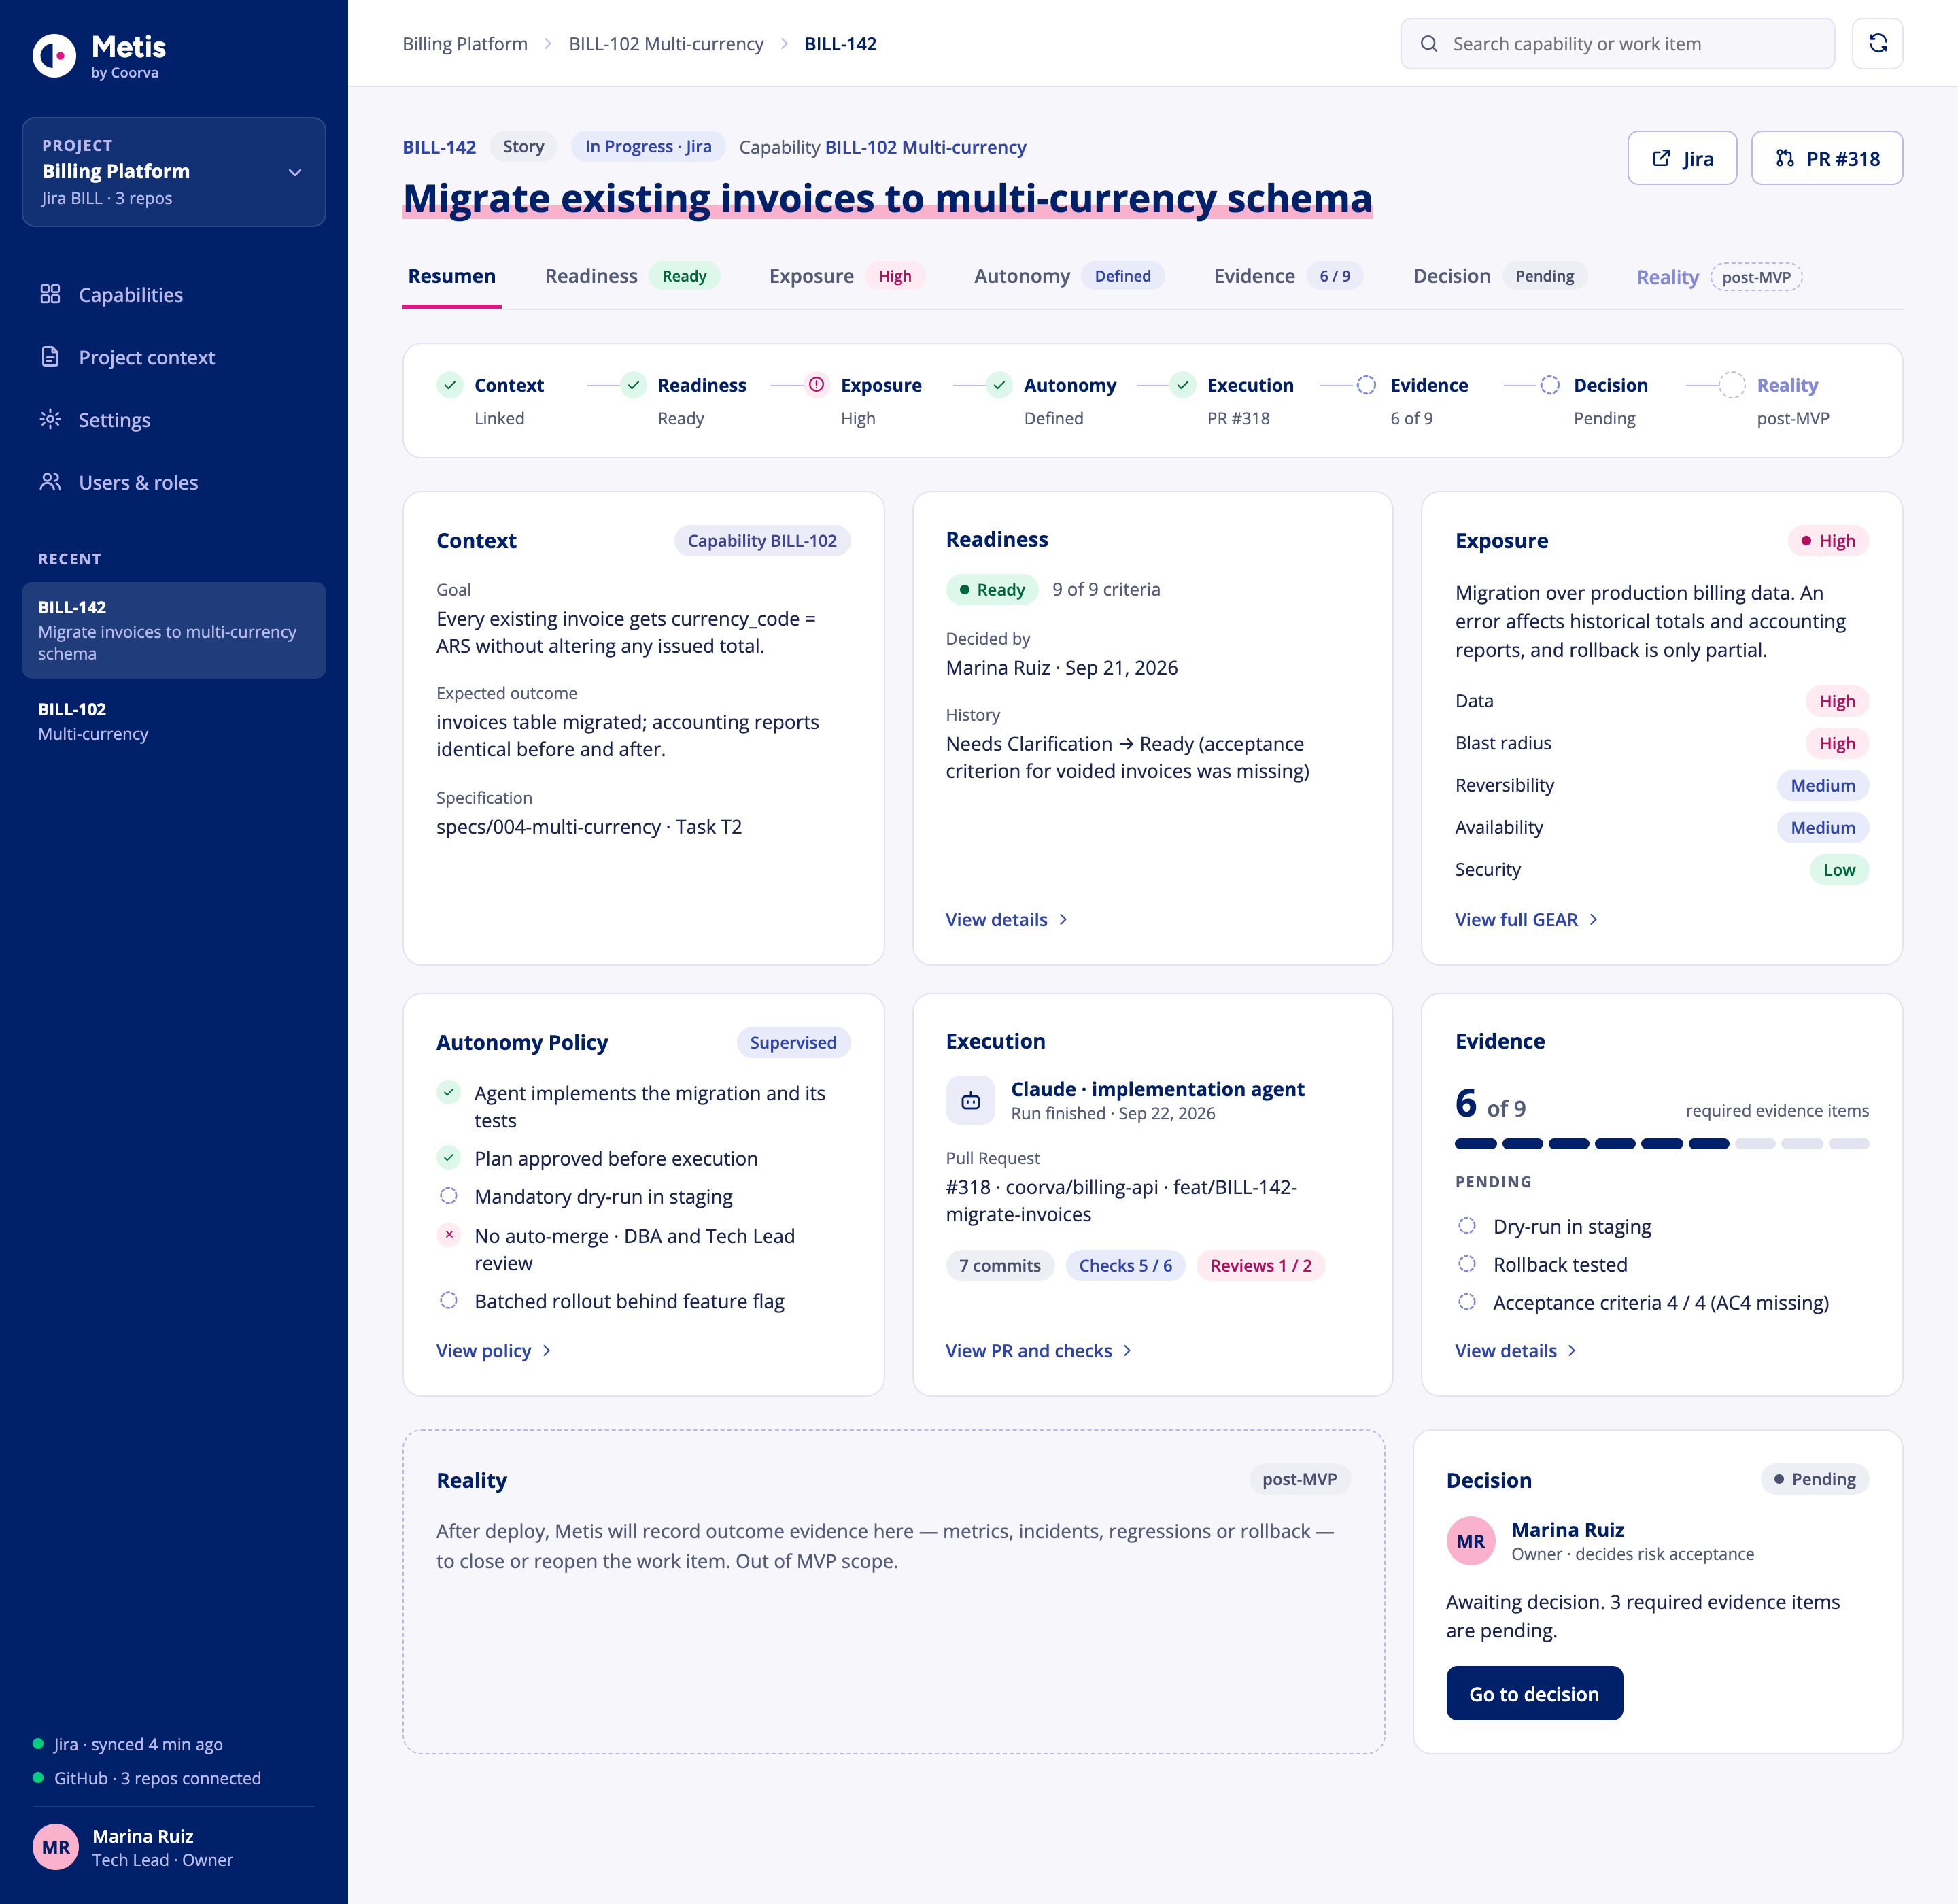Toggle 'Mandatory dry-run in staging' policy circle
This screenshot has height=1904, width=1958.
point(449,1196)
